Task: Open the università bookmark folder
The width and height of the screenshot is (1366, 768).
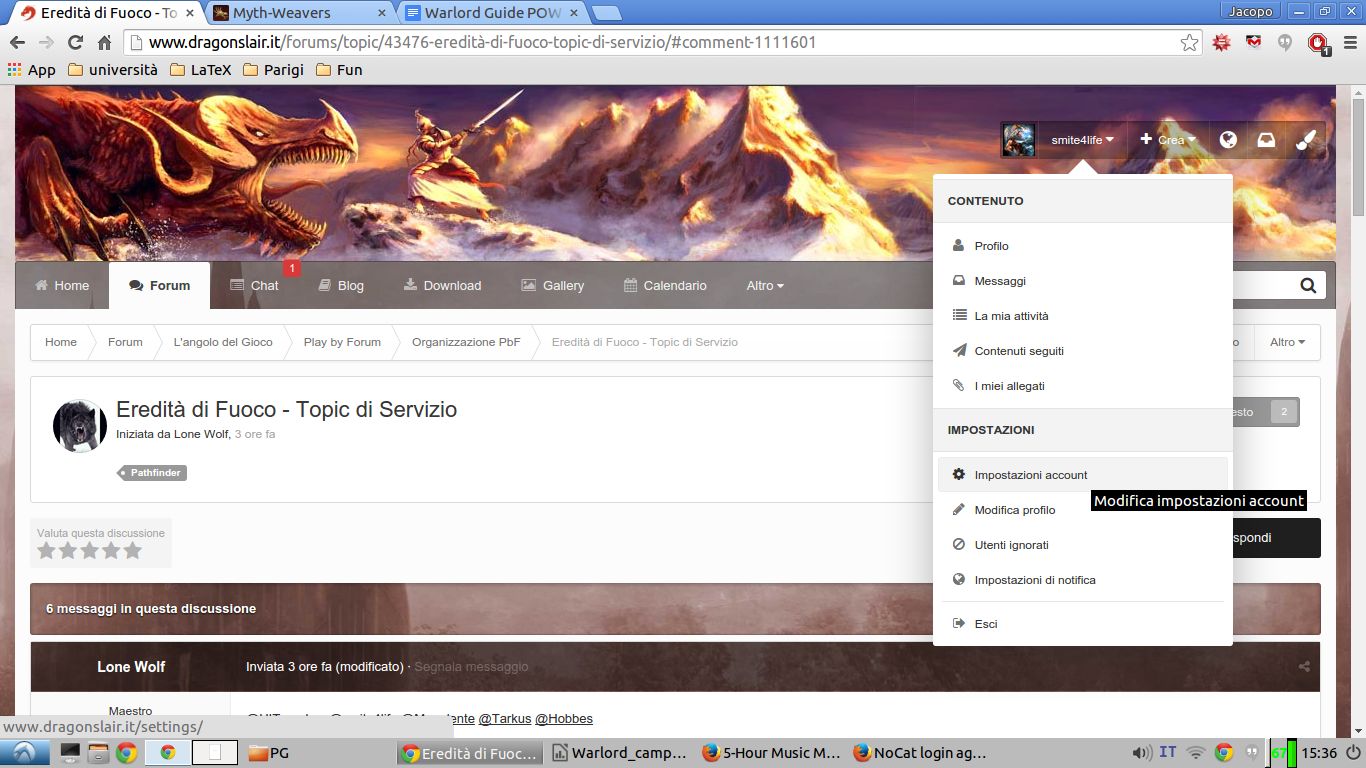Action: click(112, 70)
